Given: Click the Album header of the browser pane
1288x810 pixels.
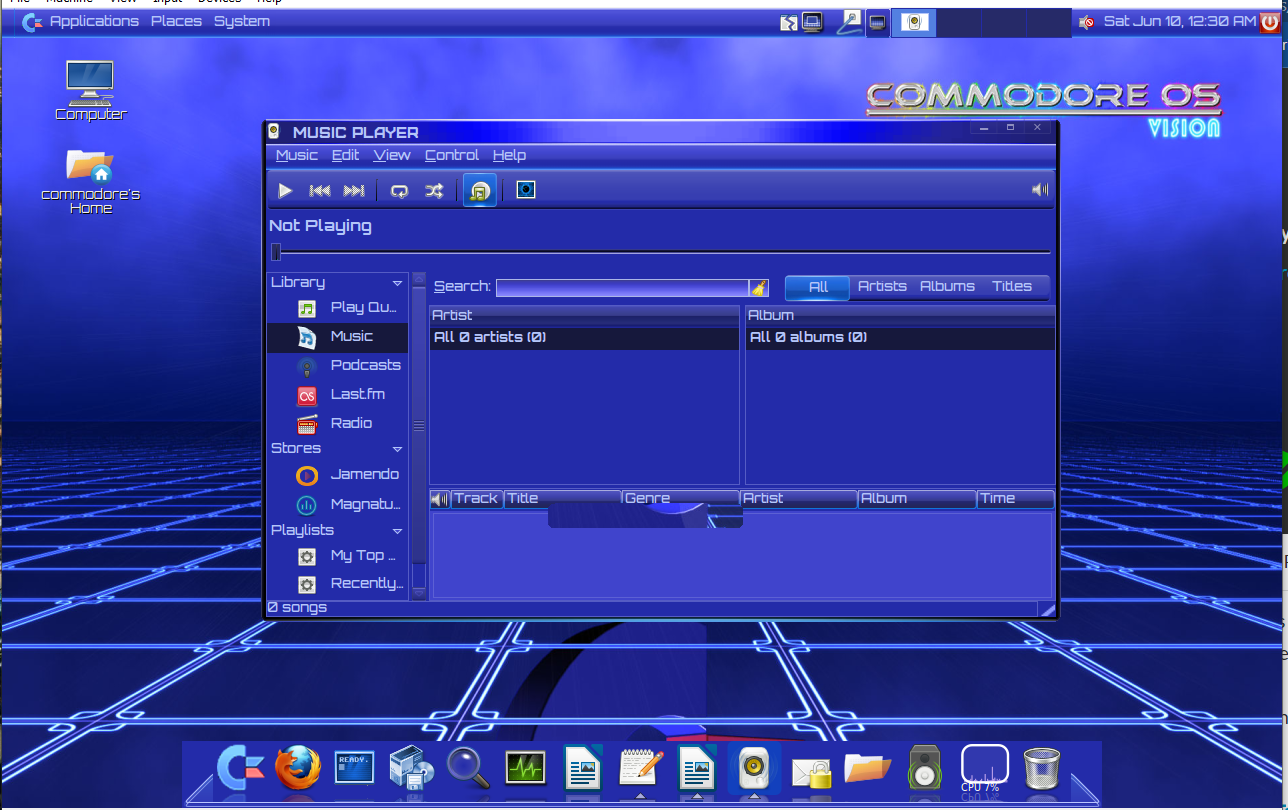Looking at the screenshot, I should click(x=900, y=315).
